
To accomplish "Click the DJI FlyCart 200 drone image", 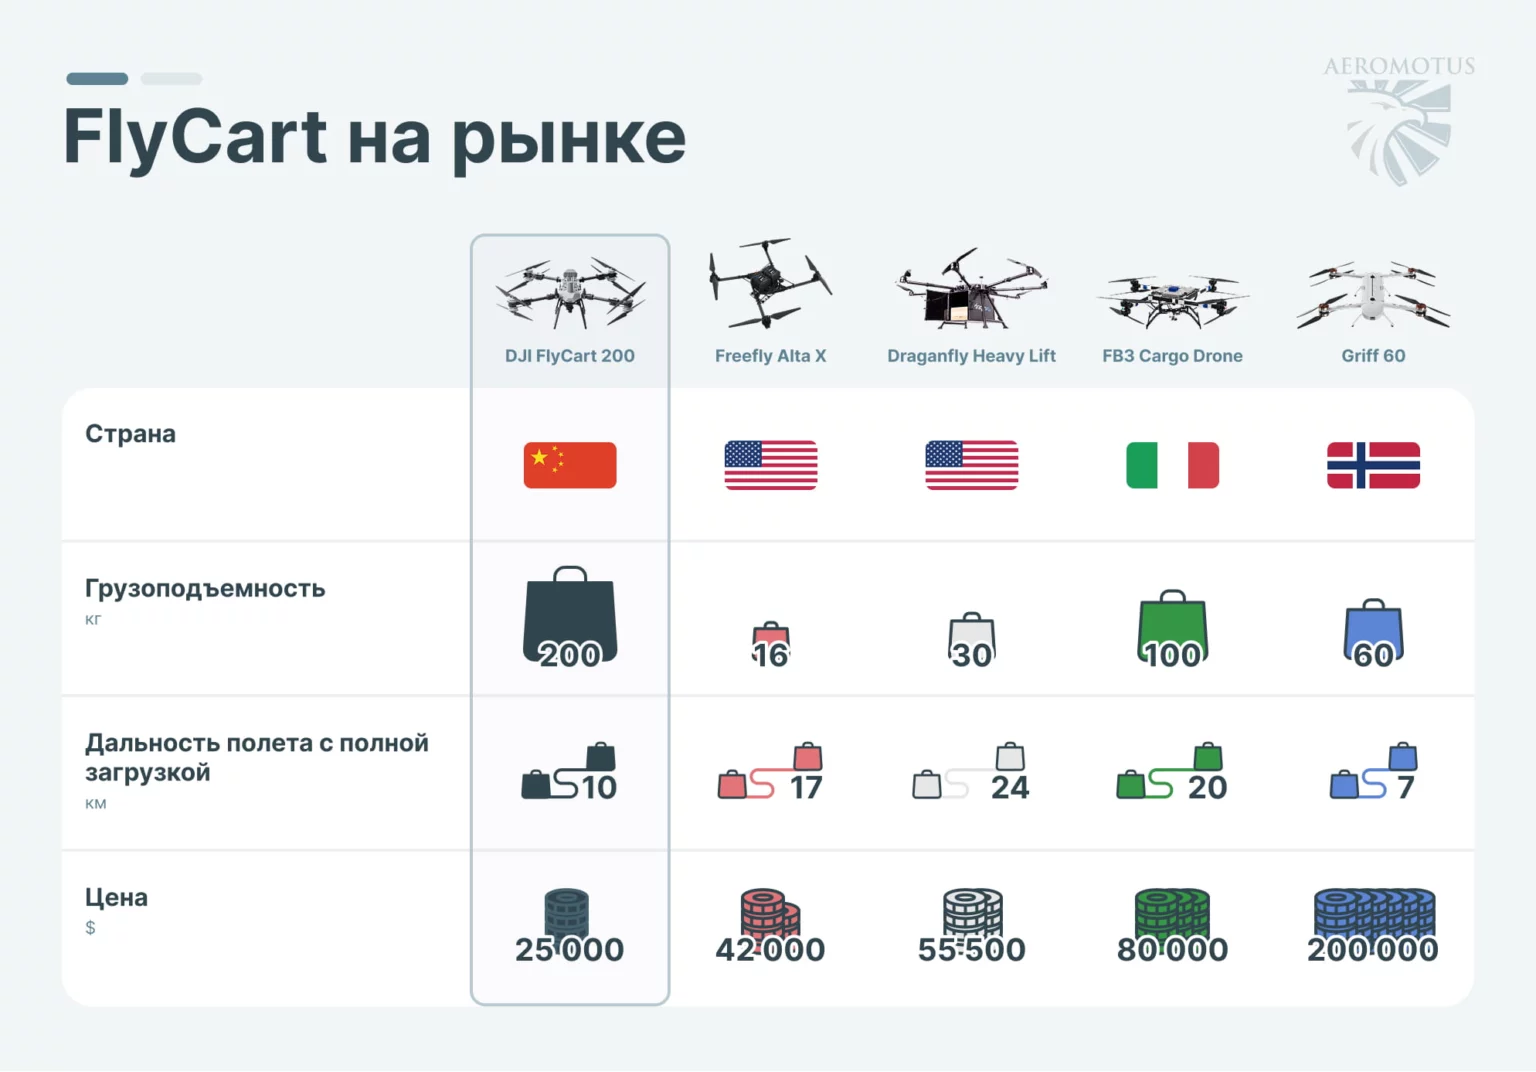I will [570, 291].
